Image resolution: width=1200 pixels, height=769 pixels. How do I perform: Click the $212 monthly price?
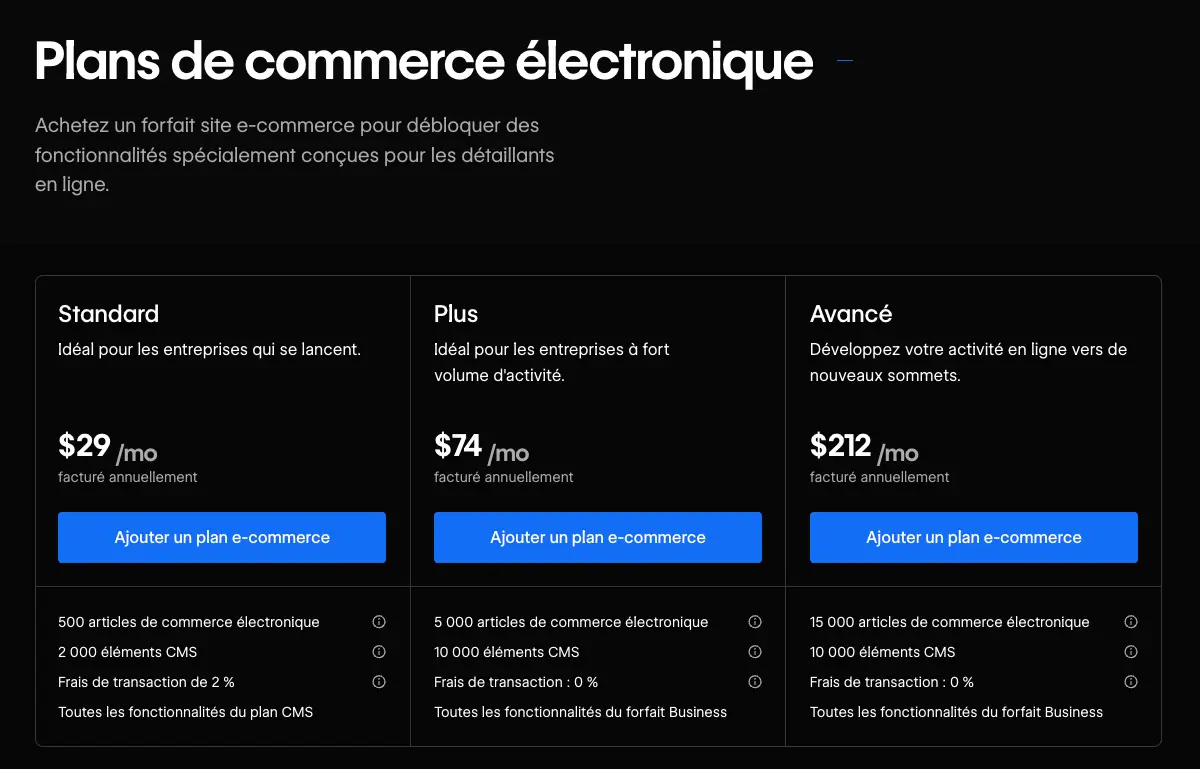(x=839, y=446)
